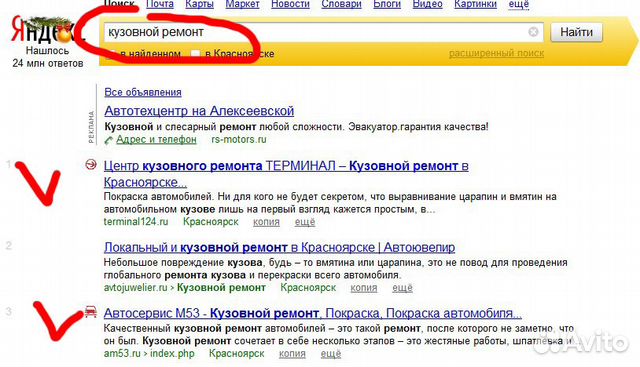
Task: Switch to the Блоги tab
Action: click(387, 4)
